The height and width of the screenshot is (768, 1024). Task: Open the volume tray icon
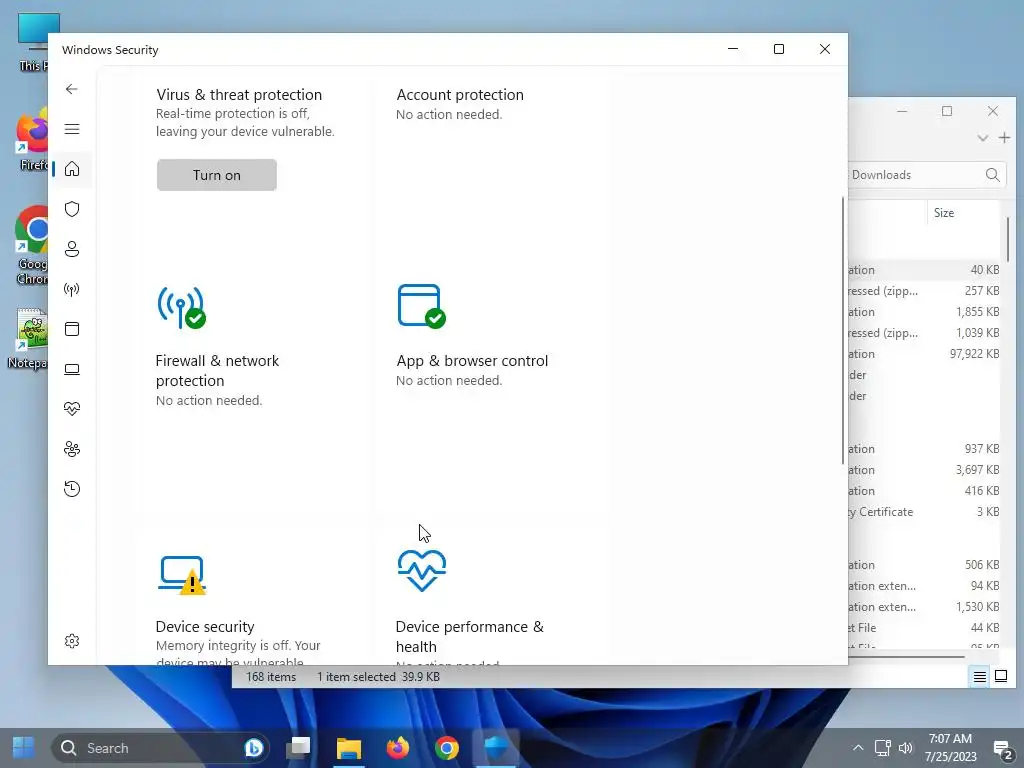pos(906,748)
